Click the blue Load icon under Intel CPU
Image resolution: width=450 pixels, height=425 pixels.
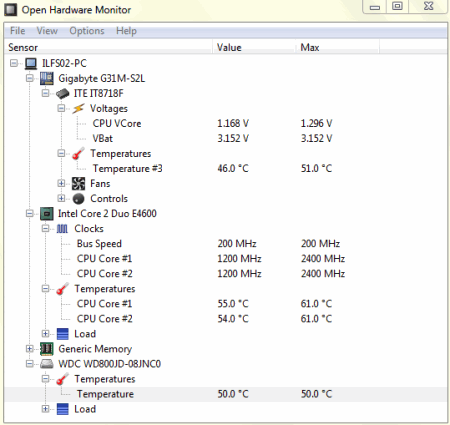(63, 334)
